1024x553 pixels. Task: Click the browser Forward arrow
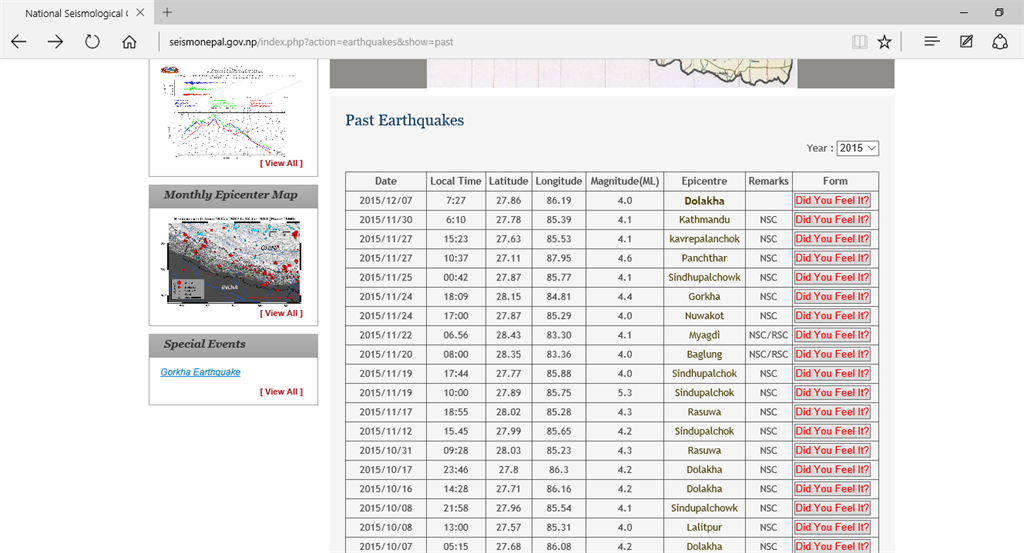point(55,42)
